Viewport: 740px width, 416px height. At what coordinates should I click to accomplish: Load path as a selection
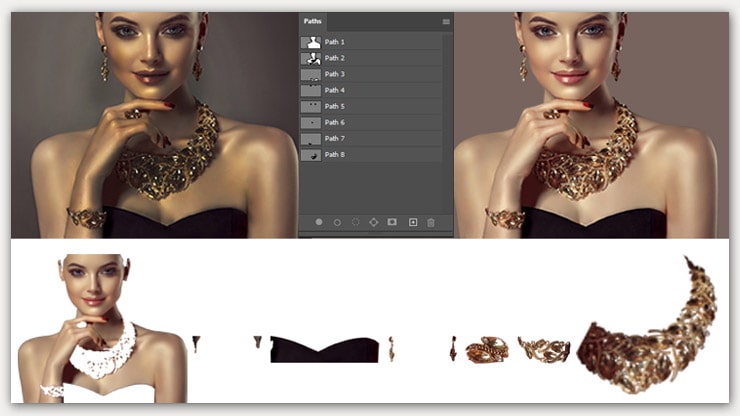355,222
